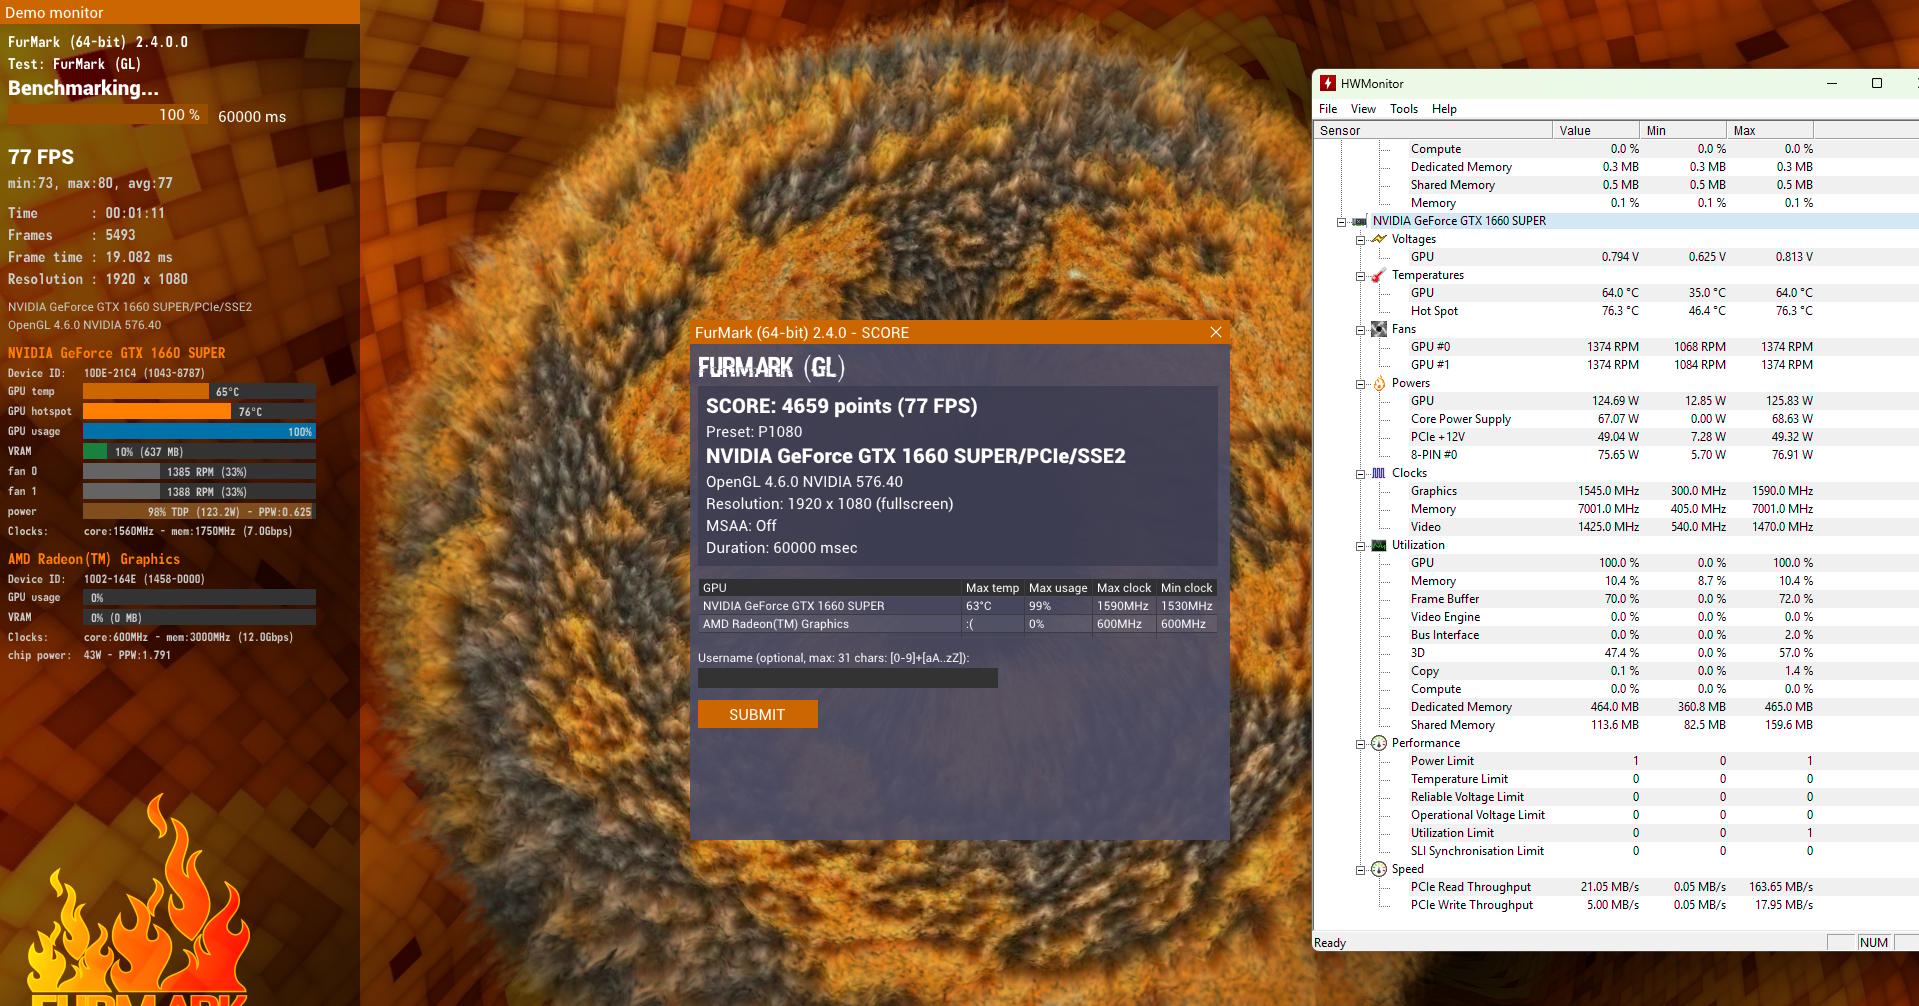The width and height of the screenshot is (1919, 1006).
Task: Click the fan 0 1385 RPM bar
Action: (199, 471)
